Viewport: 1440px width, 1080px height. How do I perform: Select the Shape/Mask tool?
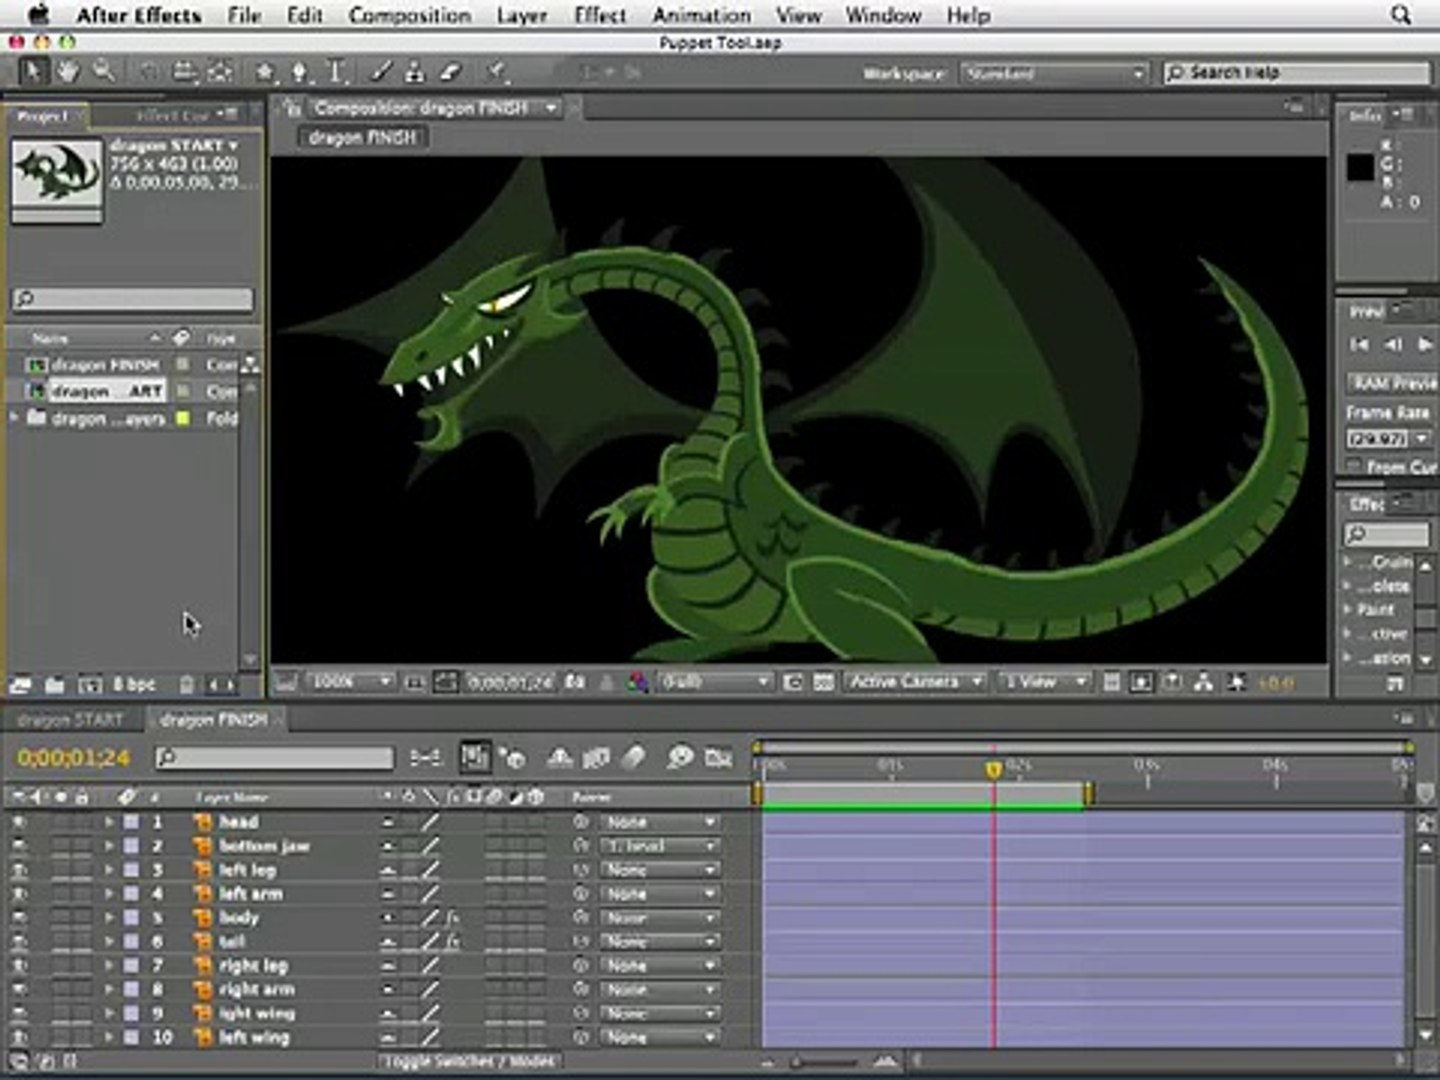264,72
